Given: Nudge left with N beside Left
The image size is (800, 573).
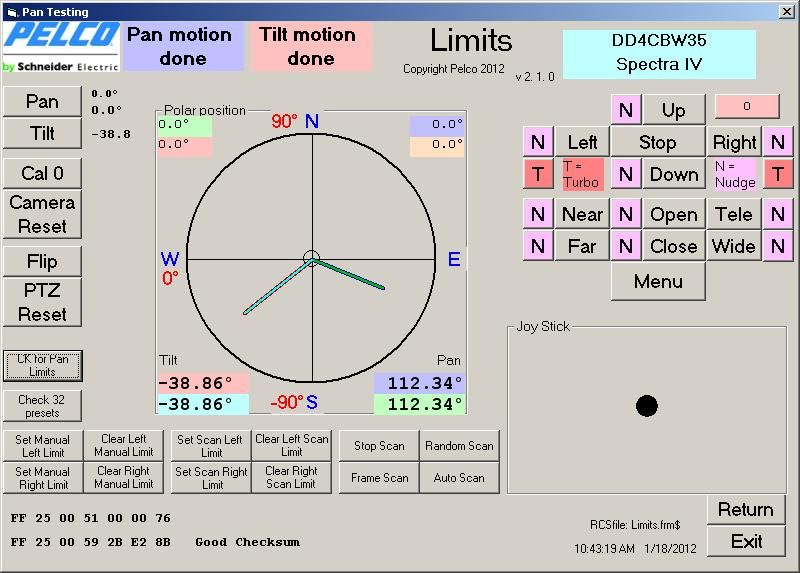Looking at the screenshot, I should [x=538, y=142].
